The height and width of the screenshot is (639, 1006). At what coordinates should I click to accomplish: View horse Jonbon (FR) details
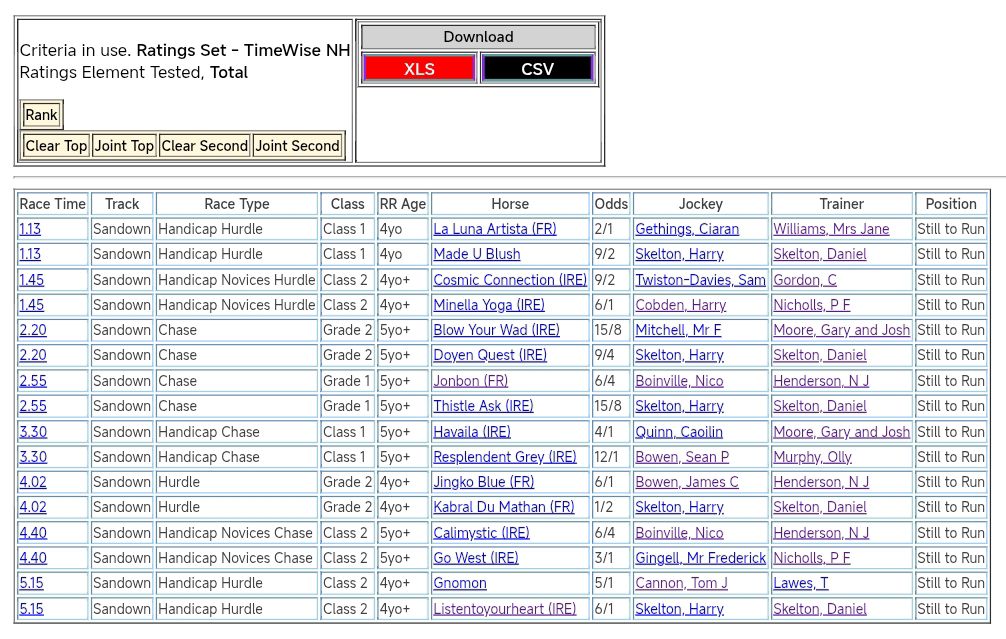click(x=470, y=381)
